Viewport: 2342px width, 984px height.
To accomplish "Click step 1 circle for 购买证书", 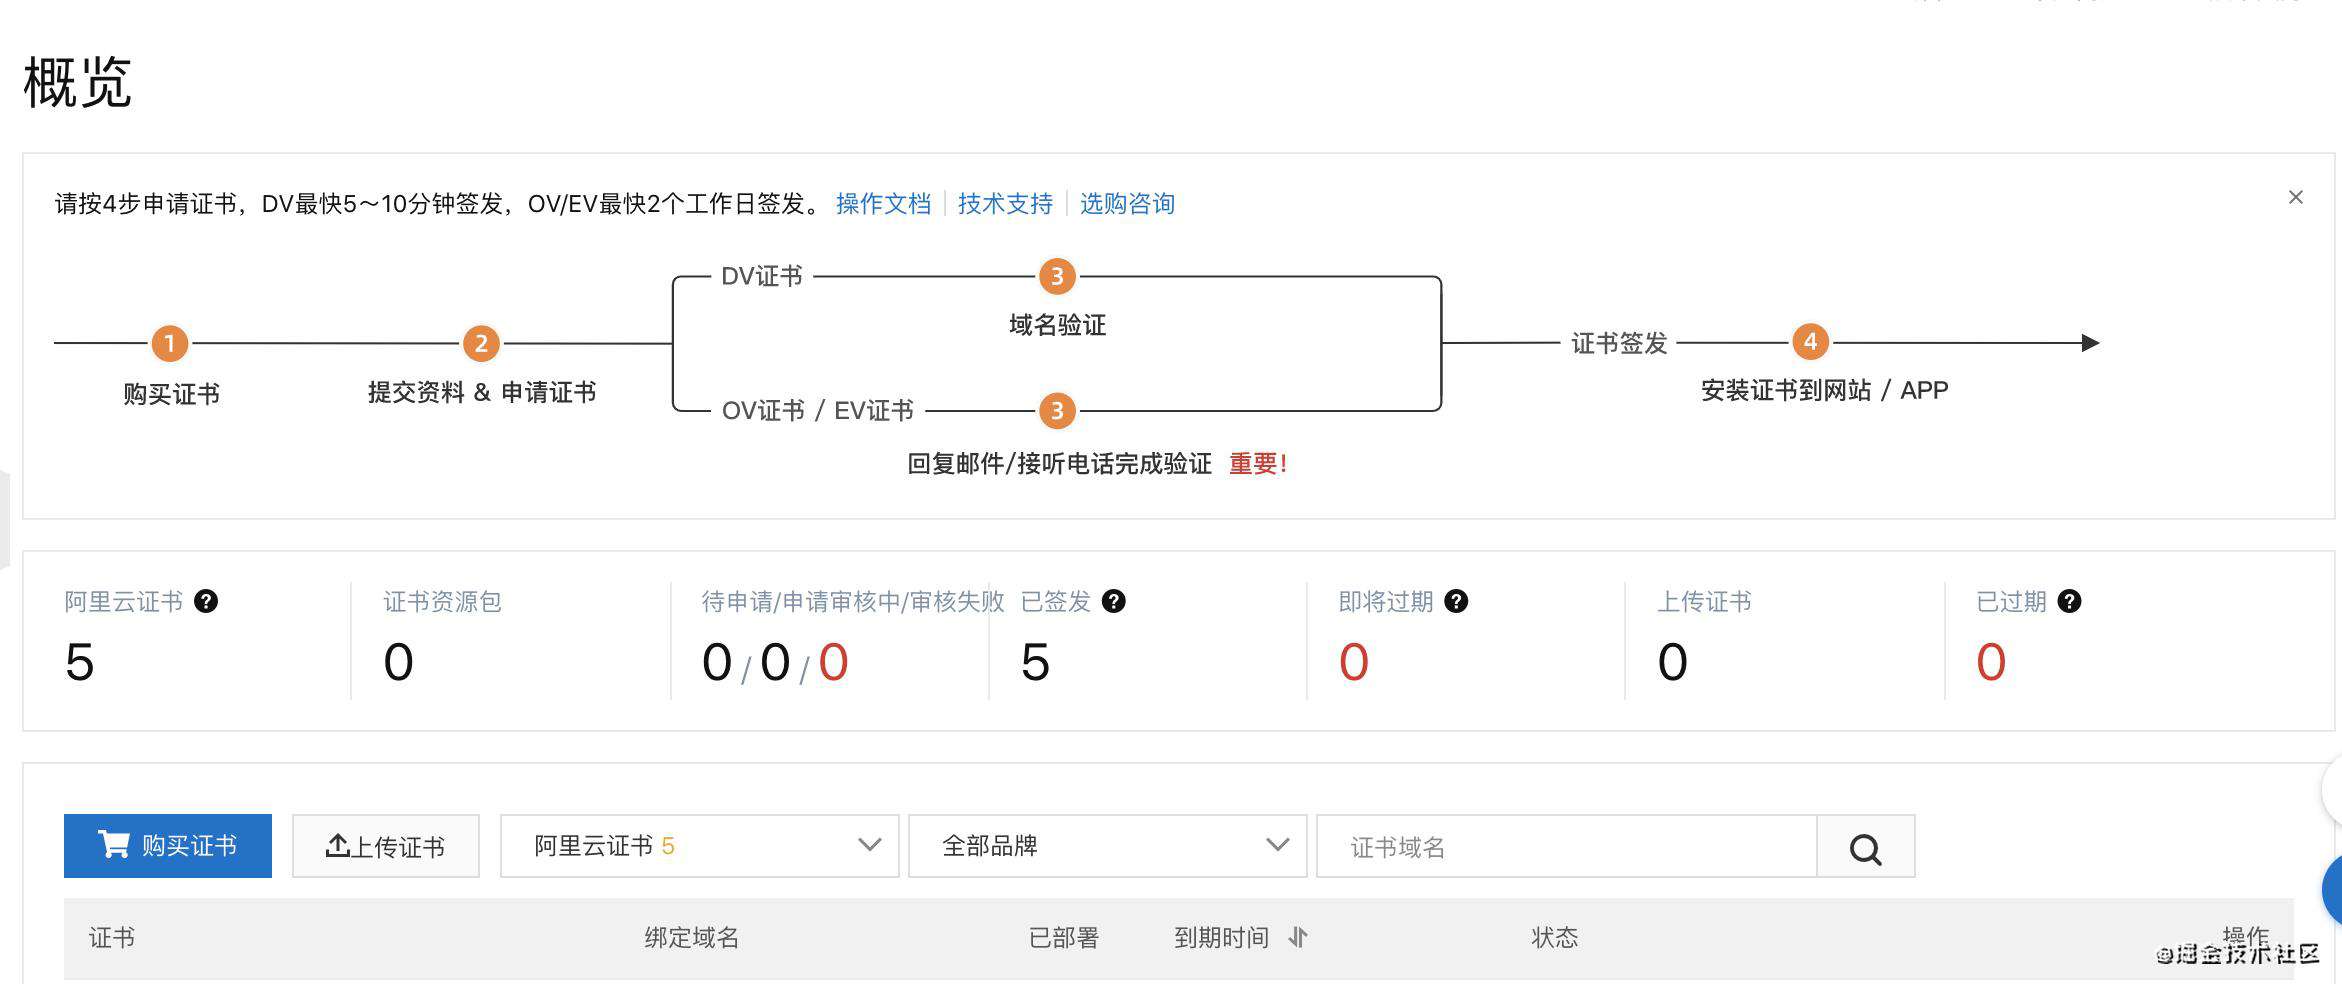I will coord(170,344).
